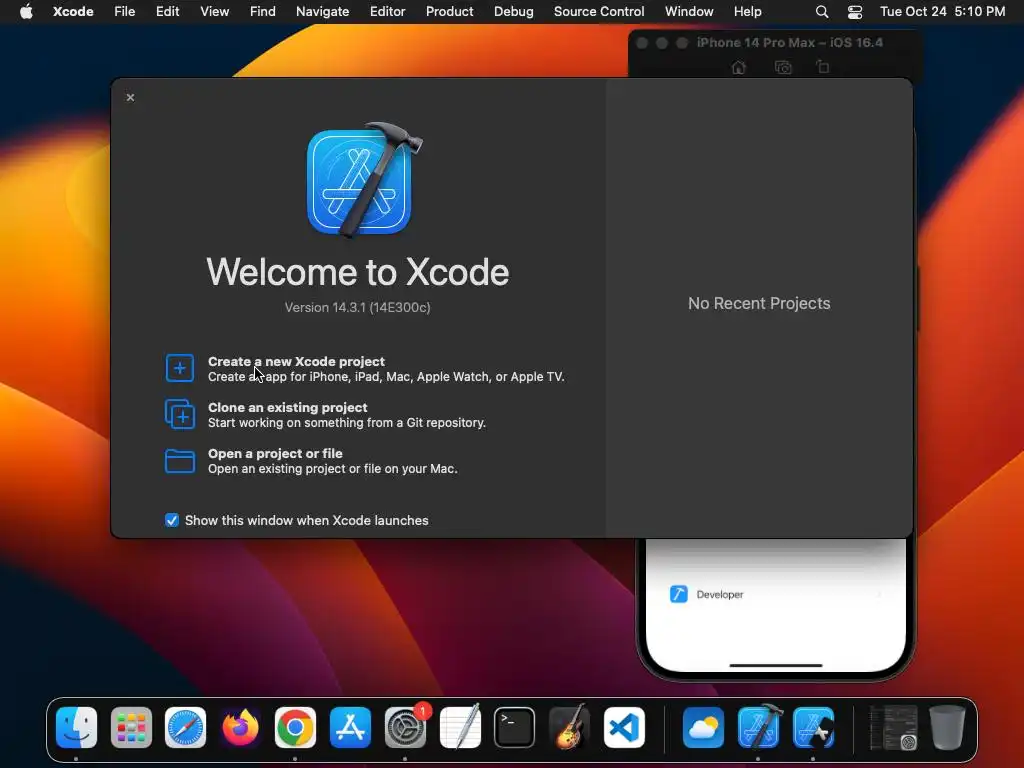The height and width of the screenshot is (768, 1024).
Task: Open Finder from the Dock
Action: point(76,728)
